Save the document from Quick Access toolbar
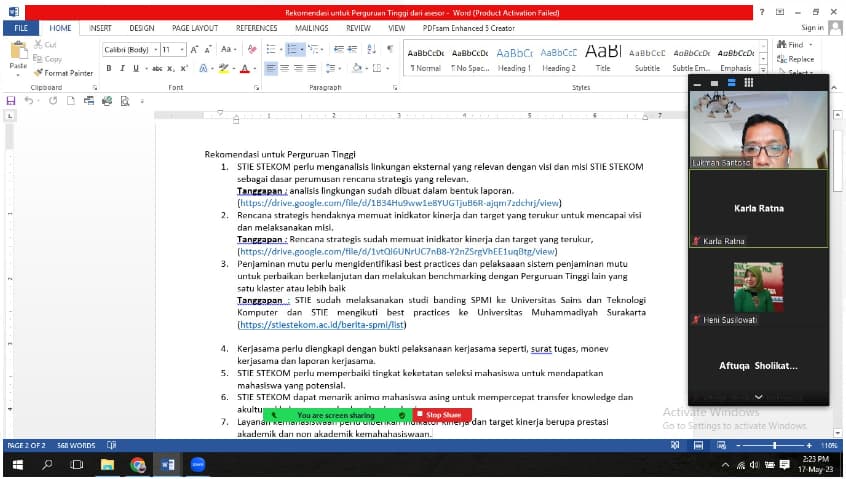846x479 pixels. pos(11,101)
